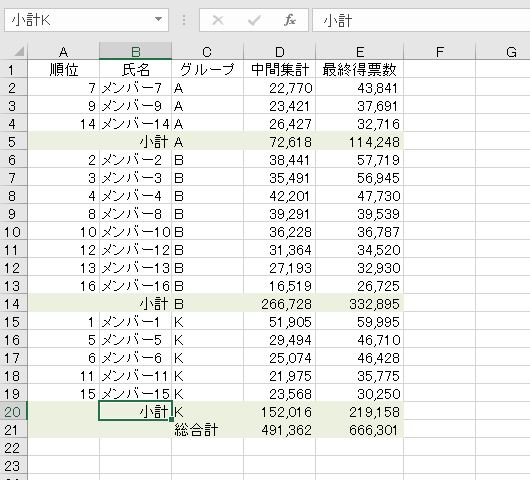The width and height of the screenshot is (530, 480).
Task: Click the 総合計 cell
Action: pyautogui.click(x=207, y=430)
